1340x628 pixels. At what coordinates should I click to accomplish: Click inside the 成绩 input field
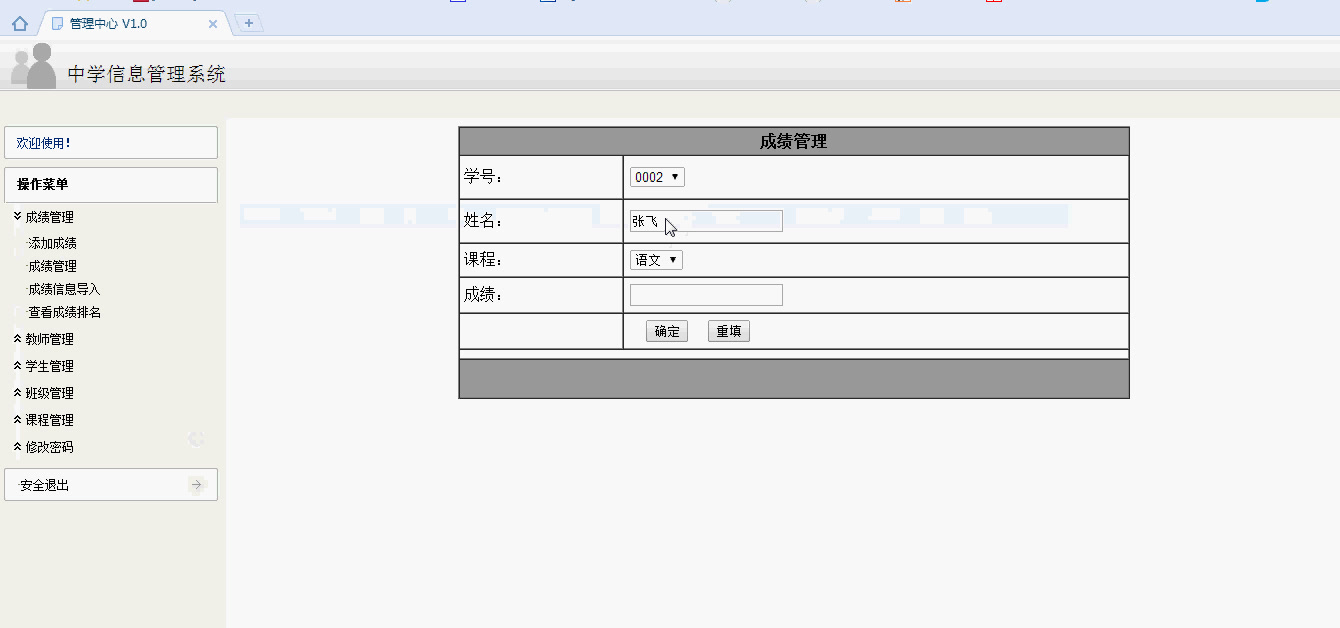[x=705, y=294]
